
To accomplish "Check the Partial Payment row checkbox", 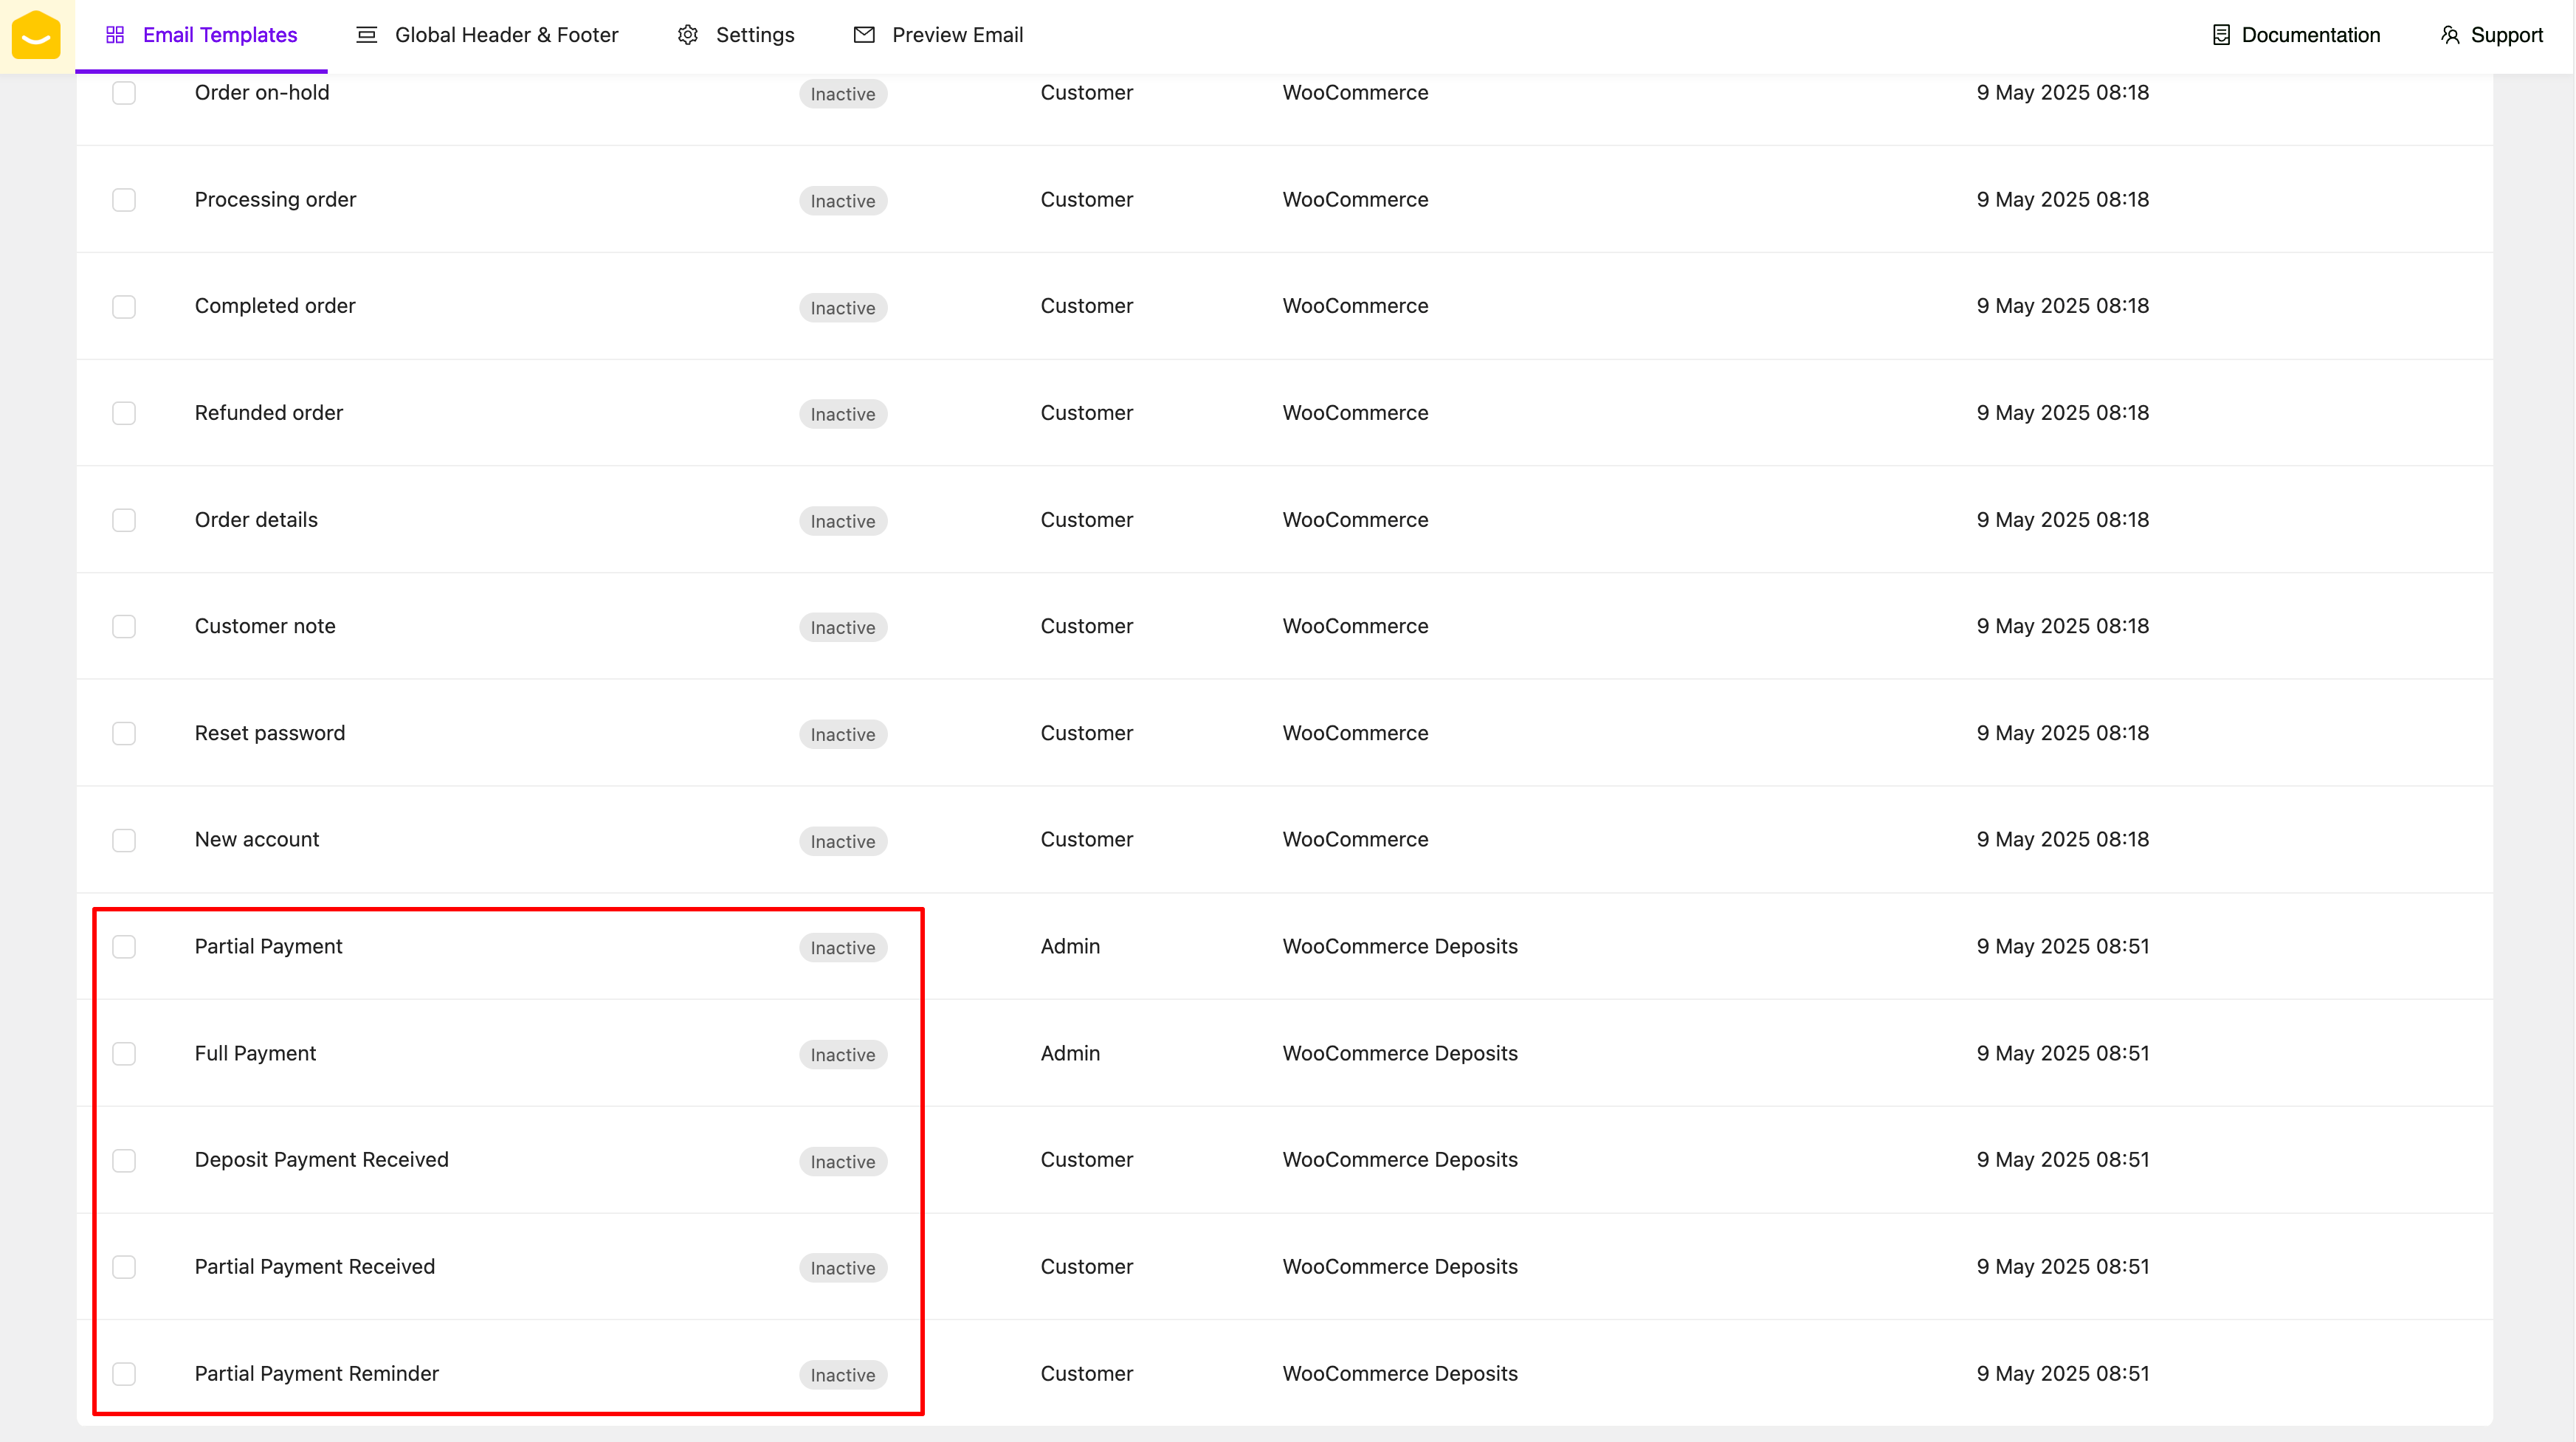I will (x=124, y=947).
